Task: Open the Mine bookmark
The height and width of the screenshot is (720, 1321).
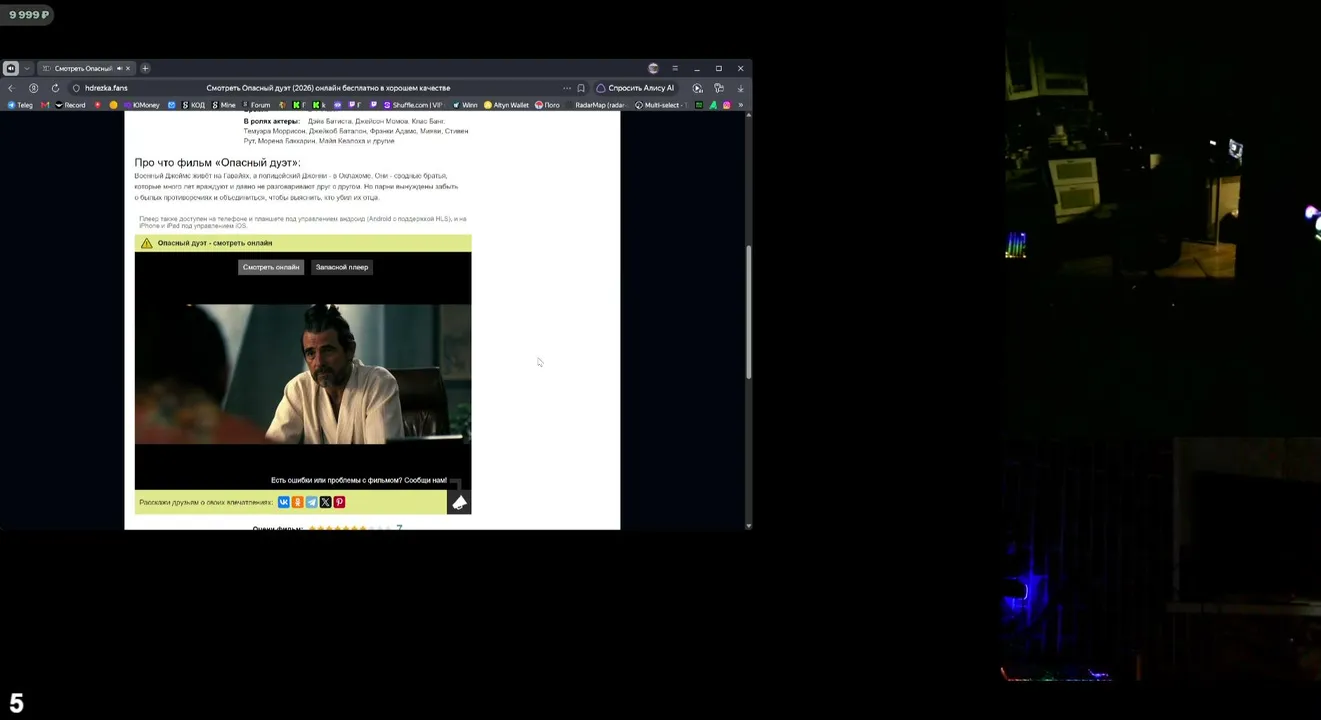Action: click(224, 105)
